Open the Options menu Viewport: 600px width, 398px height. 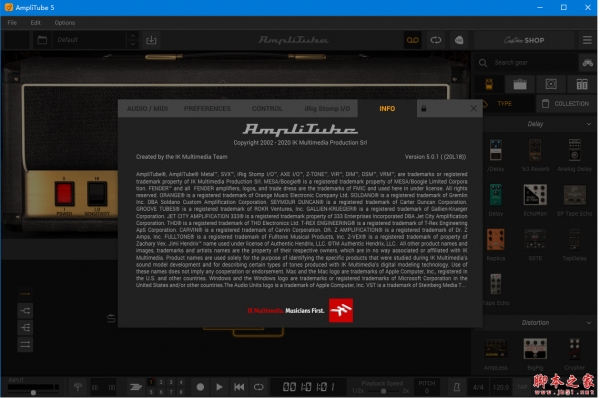pyautogui.click(x=65, y=23)
